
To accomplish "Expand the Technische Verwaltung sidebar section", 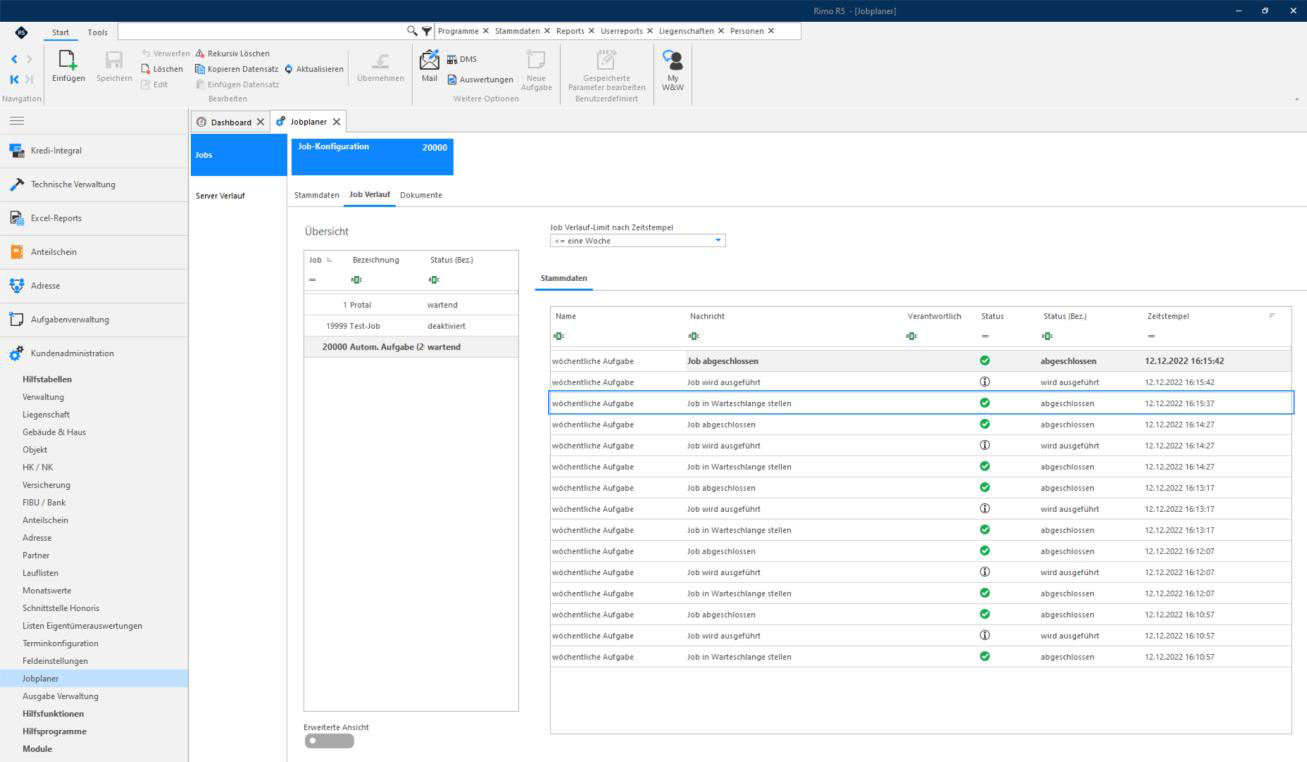I will coord(94,185).
